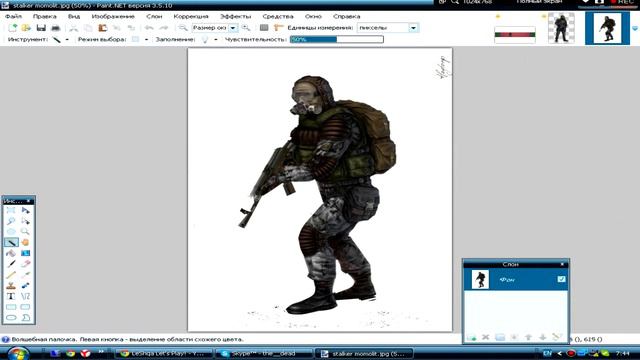
Task: Select the Recolor tool
Action: pos(25,285)
